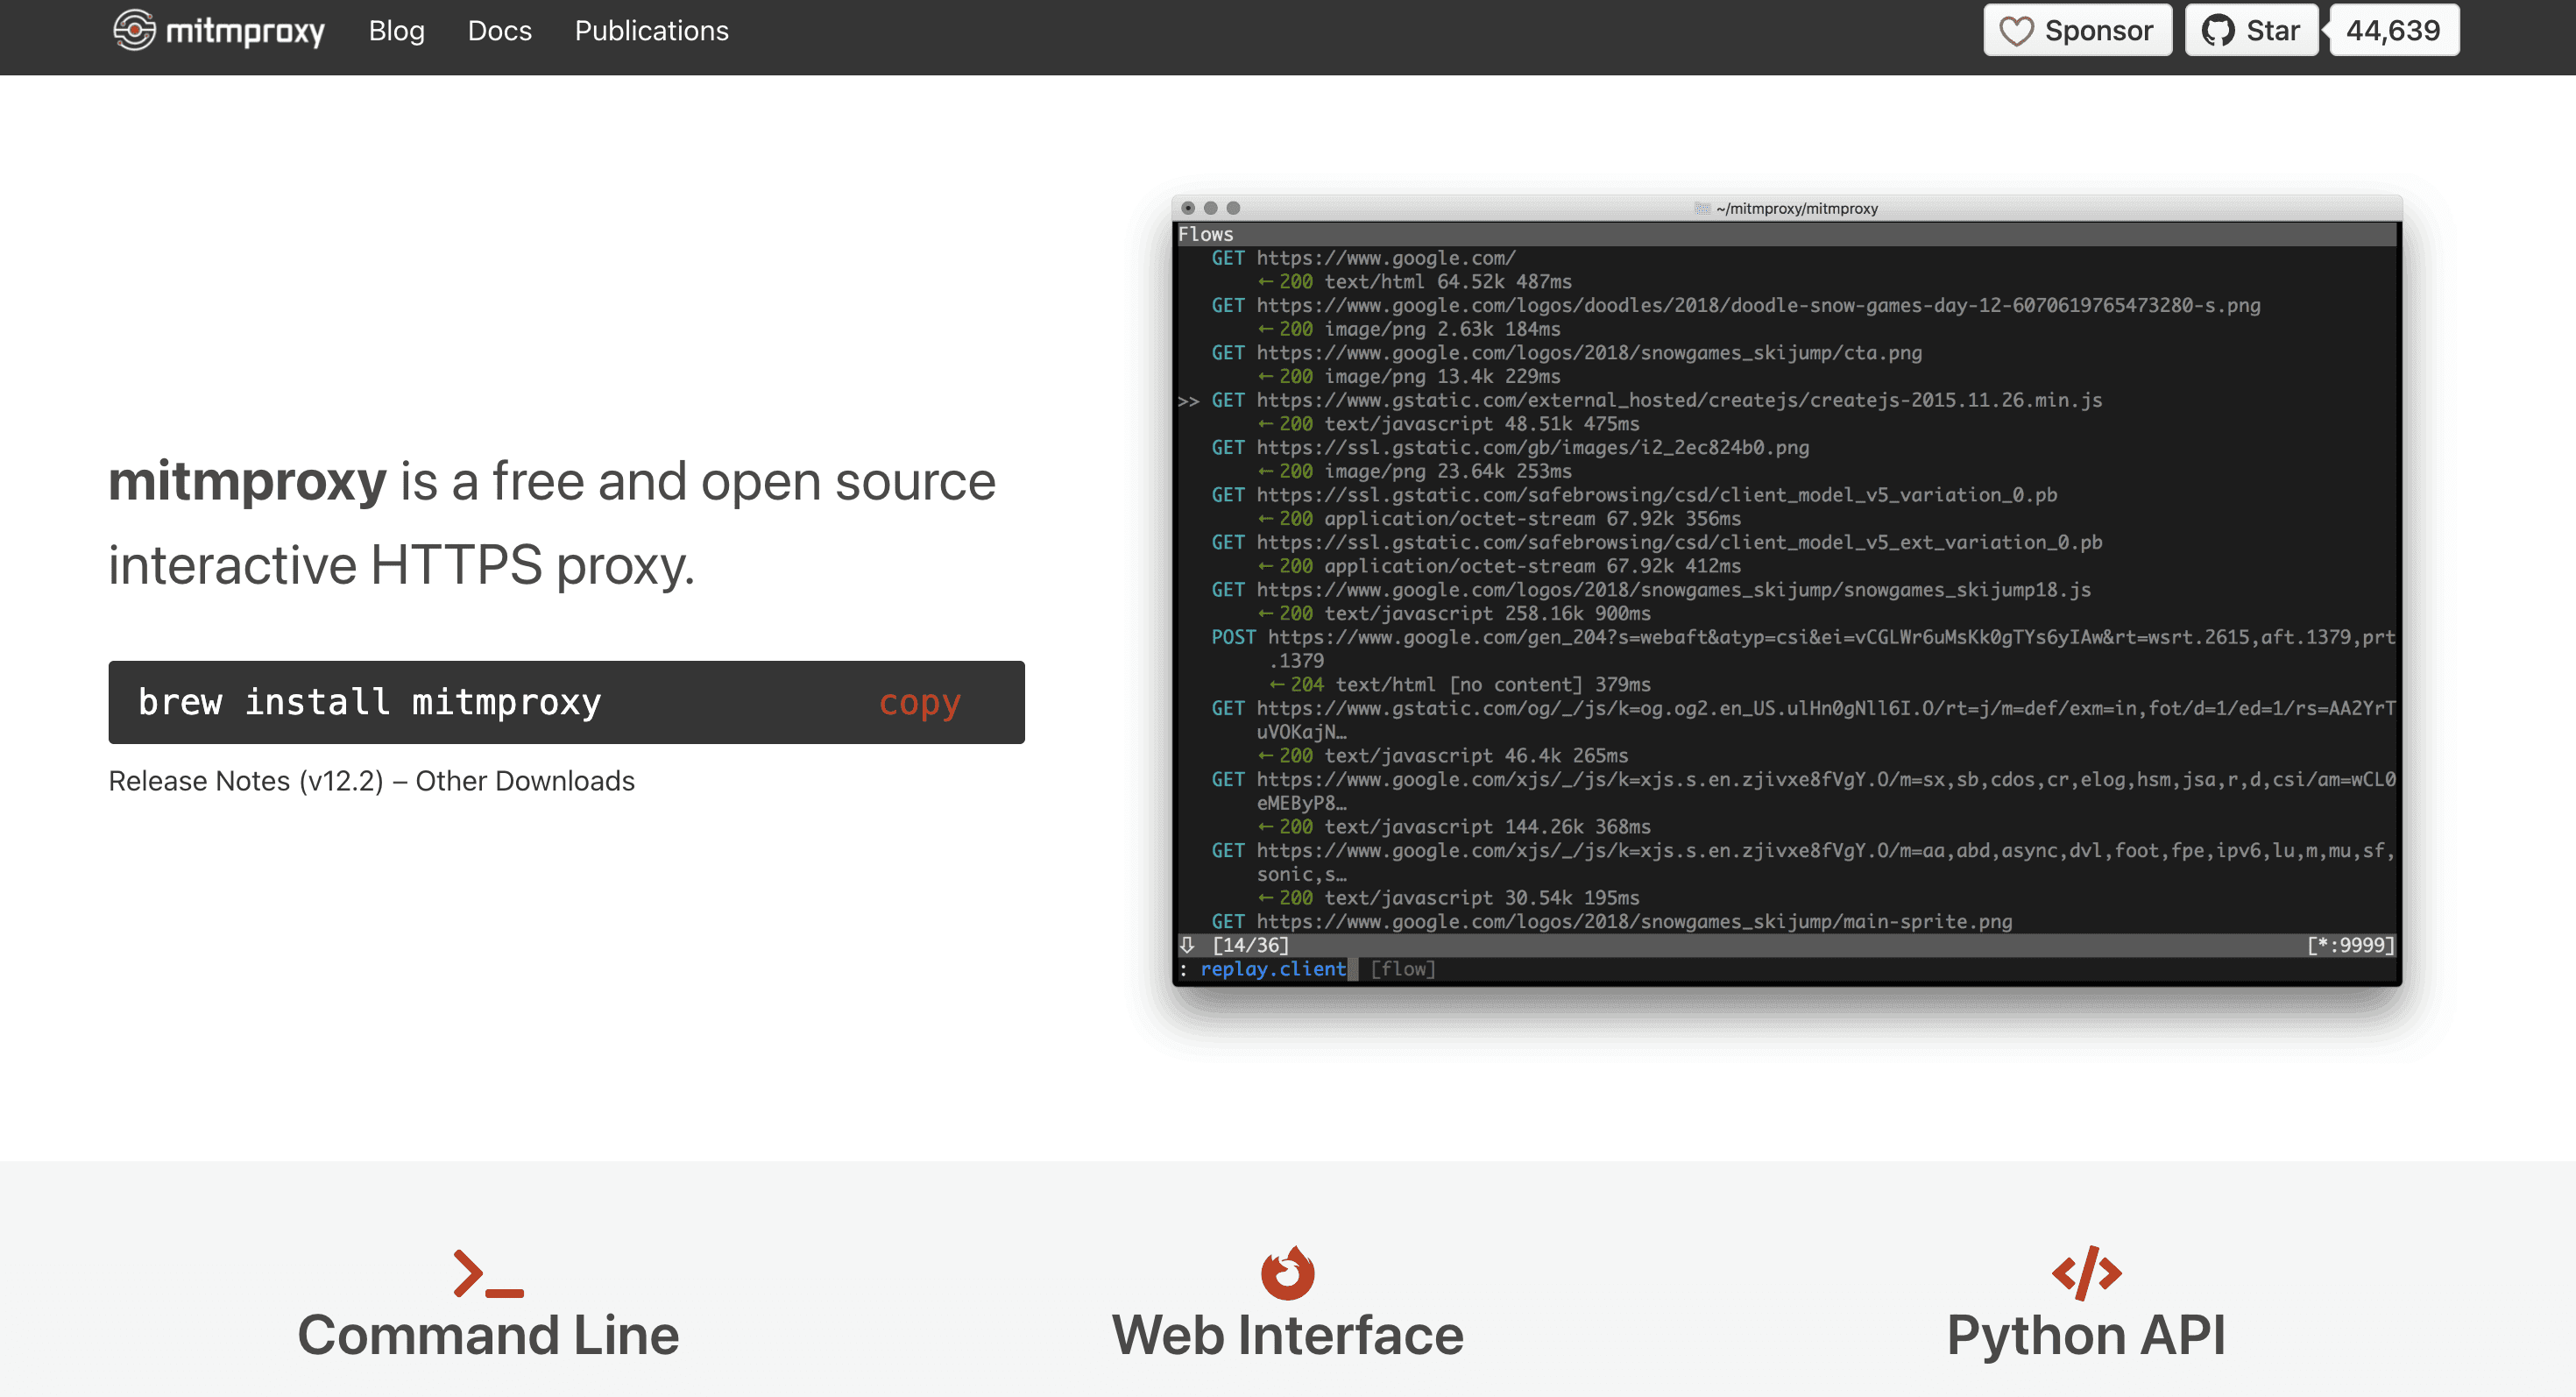Click the heart icon in Sponsor button

coord(2016,31)
